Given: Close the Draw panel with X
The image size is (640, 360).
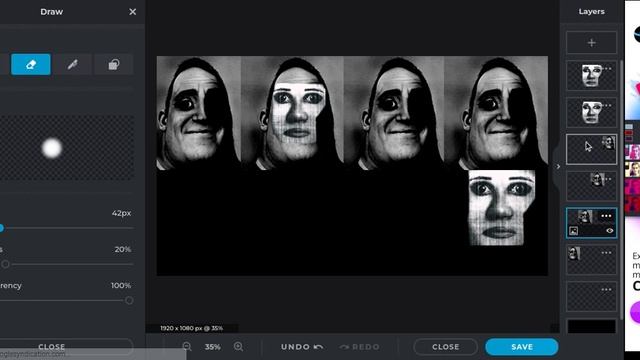Looking at the screenshot, I should 133,12.
